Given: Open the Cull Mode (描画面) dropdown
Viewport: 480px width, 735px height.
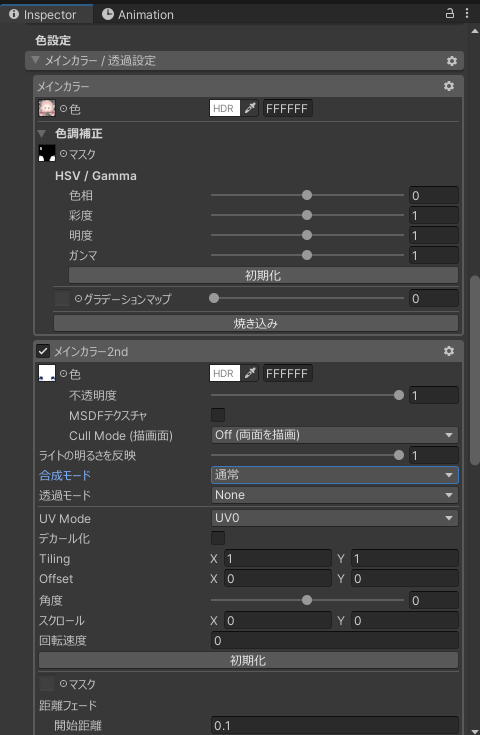Looking at the screenshot, I should tap(335, 435).
